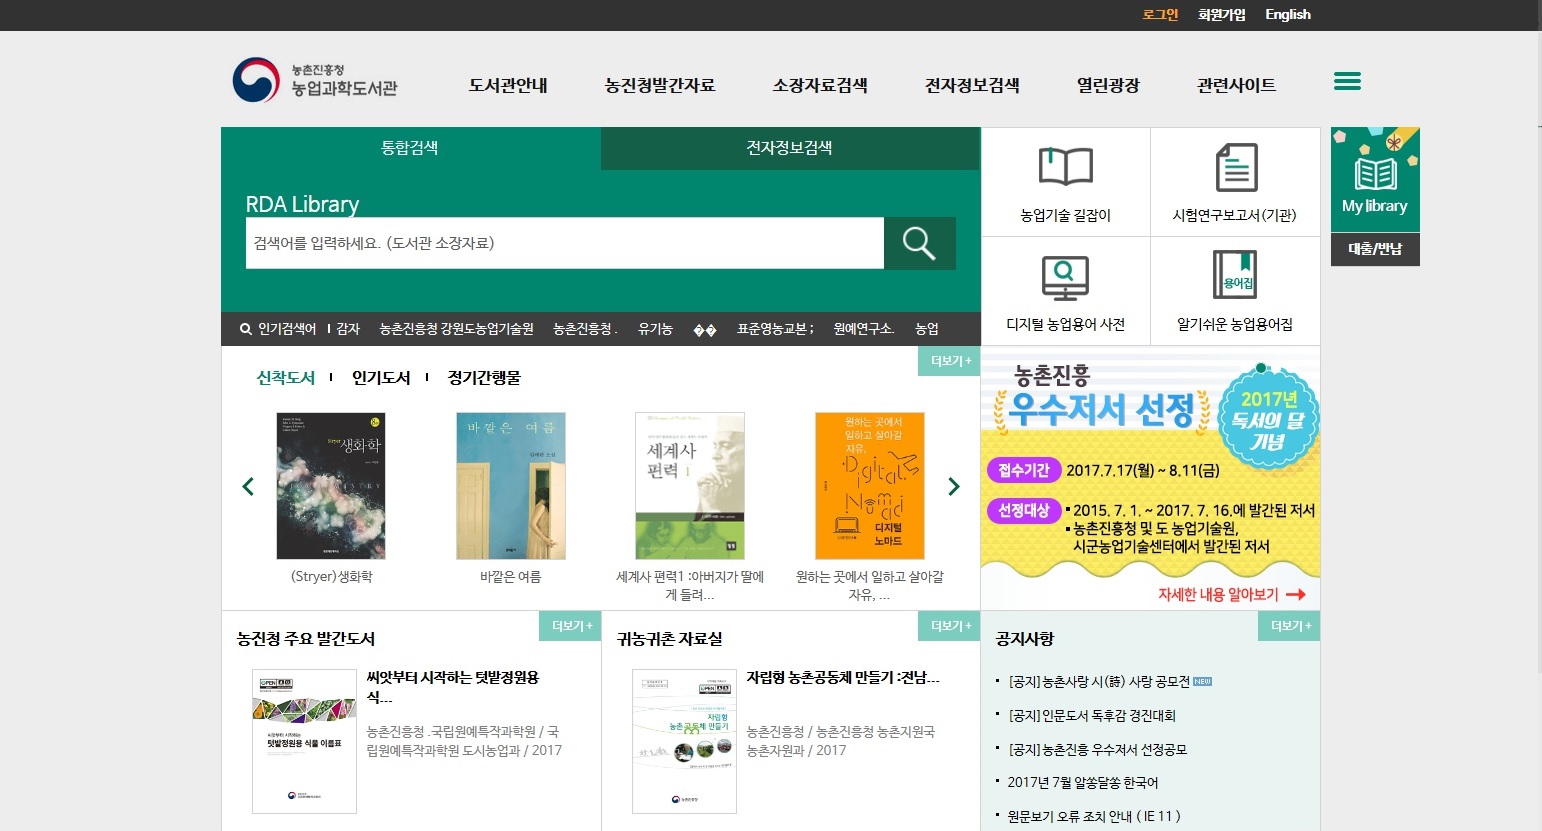Open 열린광장 menu
This screenshot has width=1542, height=831.
[x=1108, y=86]
